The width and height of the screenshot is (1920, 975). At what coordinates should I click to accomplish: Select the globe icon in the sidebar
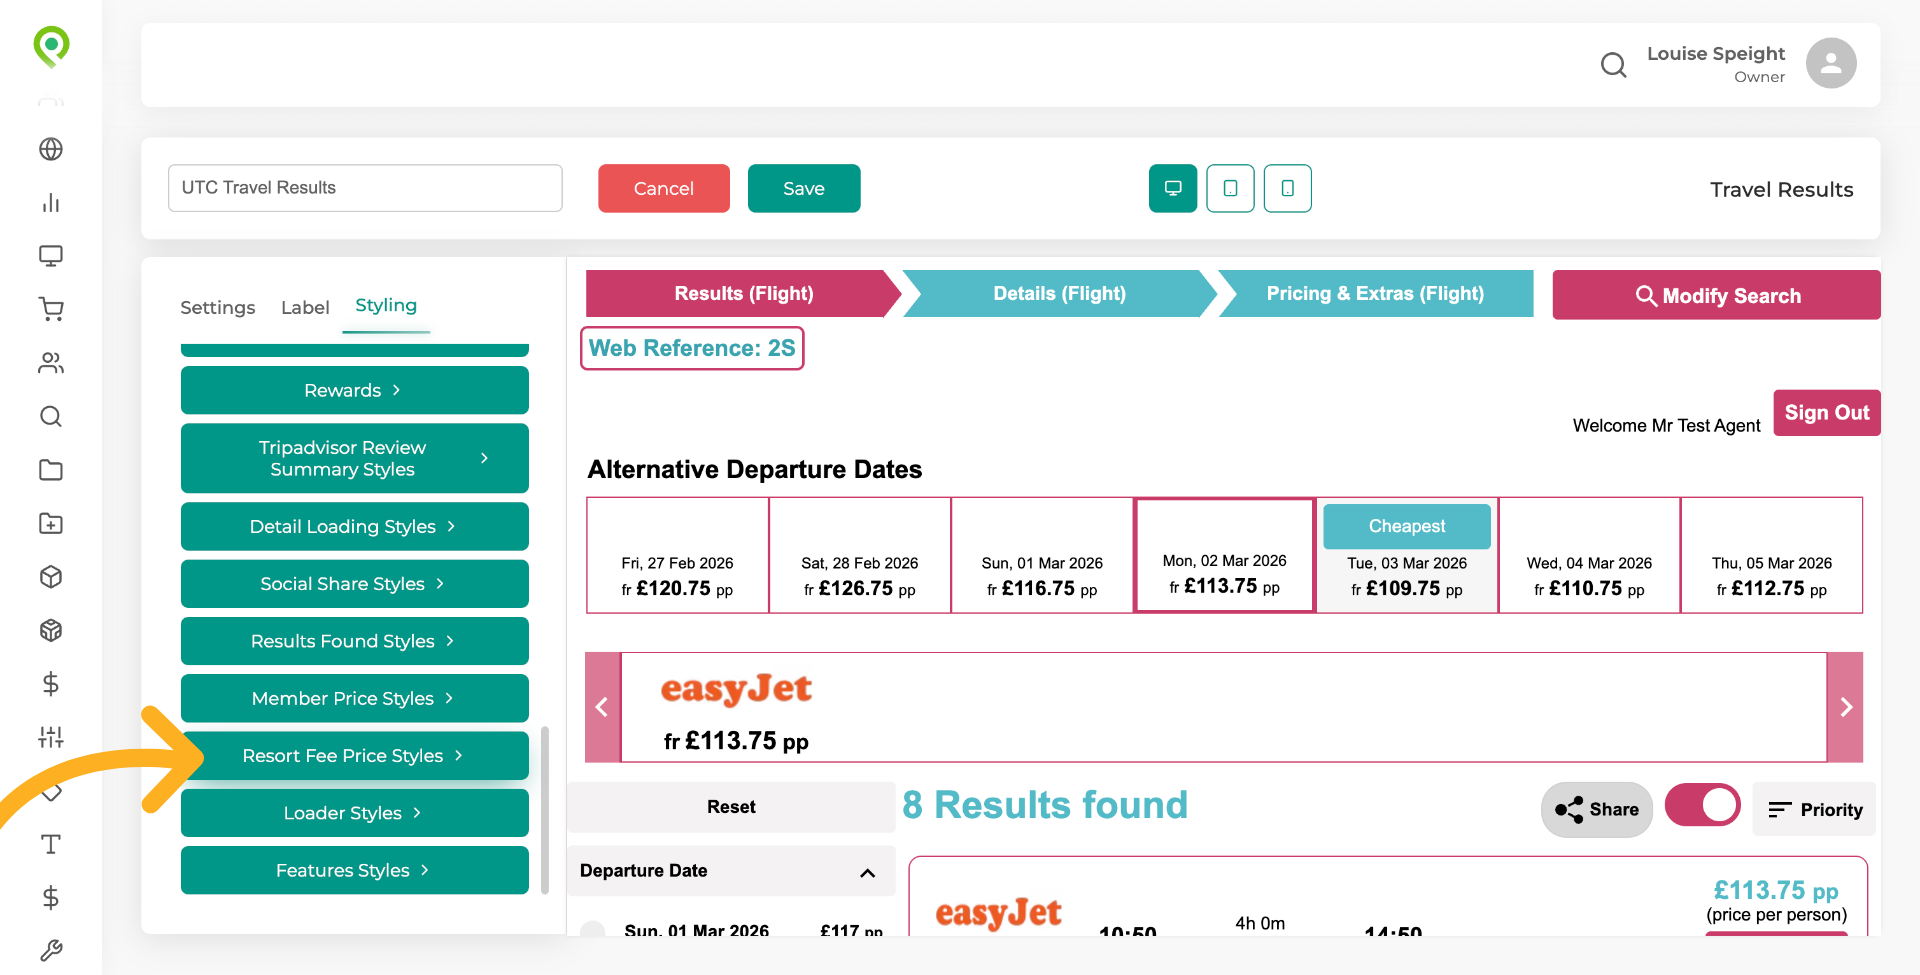pyautogui.click(x=51, y=149)
